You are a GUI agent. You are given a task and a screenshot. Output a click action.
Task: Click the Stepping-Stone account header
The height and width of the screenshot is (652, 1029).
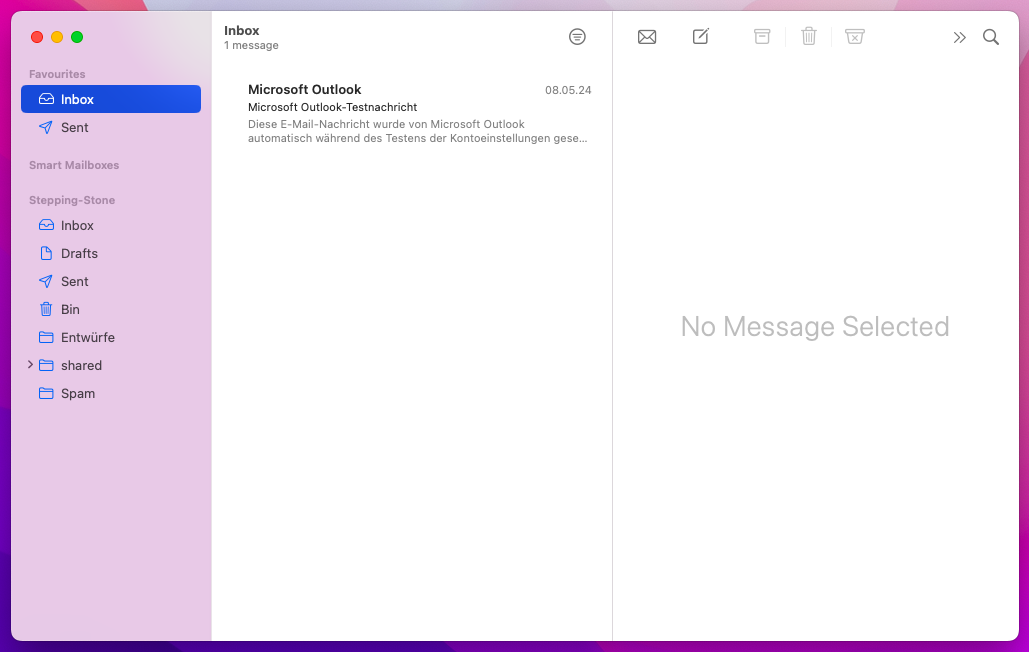click(72, 200)
